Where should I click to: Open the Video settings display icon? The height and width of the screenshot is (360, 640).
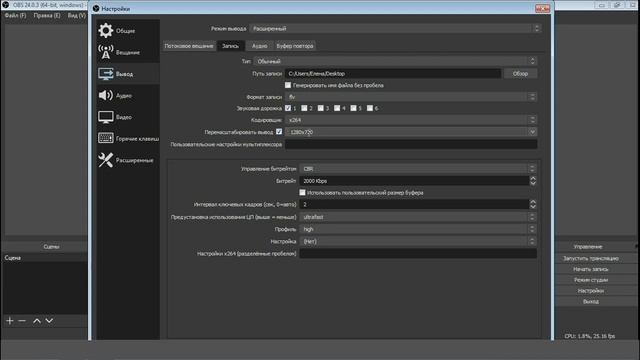click(x=106, y=117)
